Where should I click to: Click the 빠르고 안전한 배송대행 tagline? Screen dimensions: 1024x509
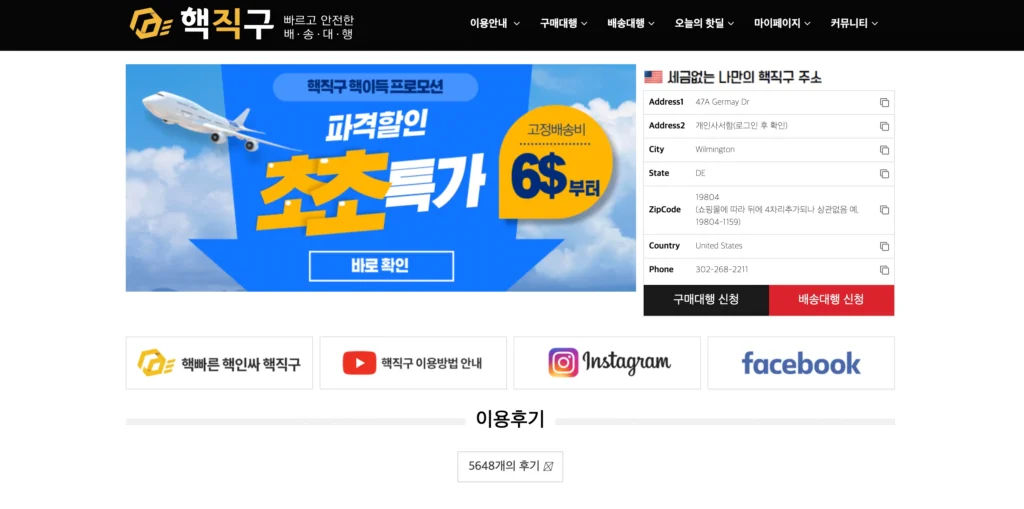click(x=318, y=27)
